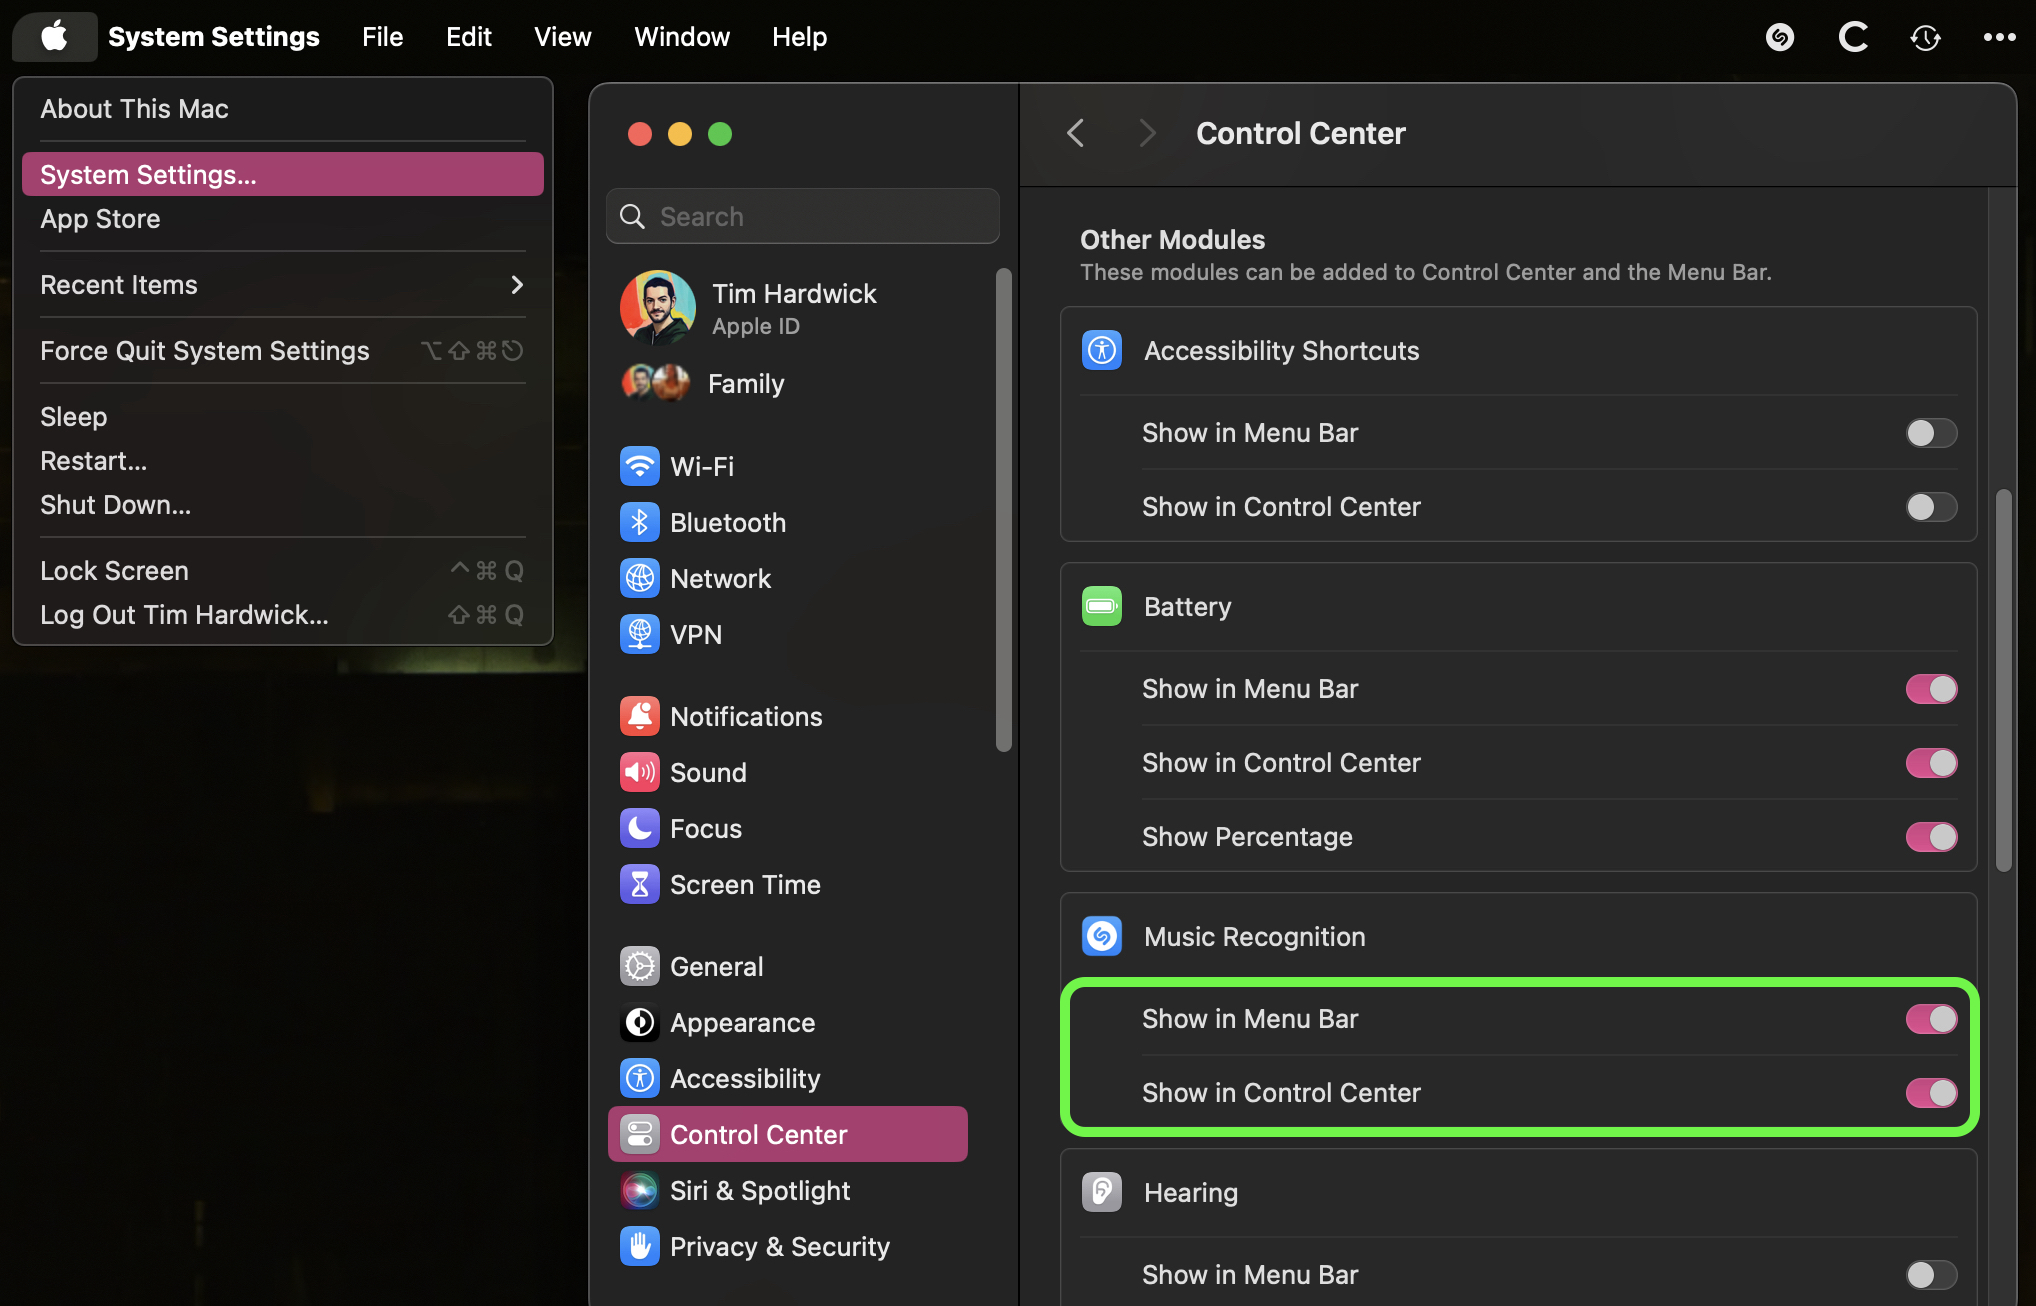The height and width of the screenshot is (1306, 2036).
Task: Choose Shut Down… from Apple menu
Action: (x=283, y=505)
